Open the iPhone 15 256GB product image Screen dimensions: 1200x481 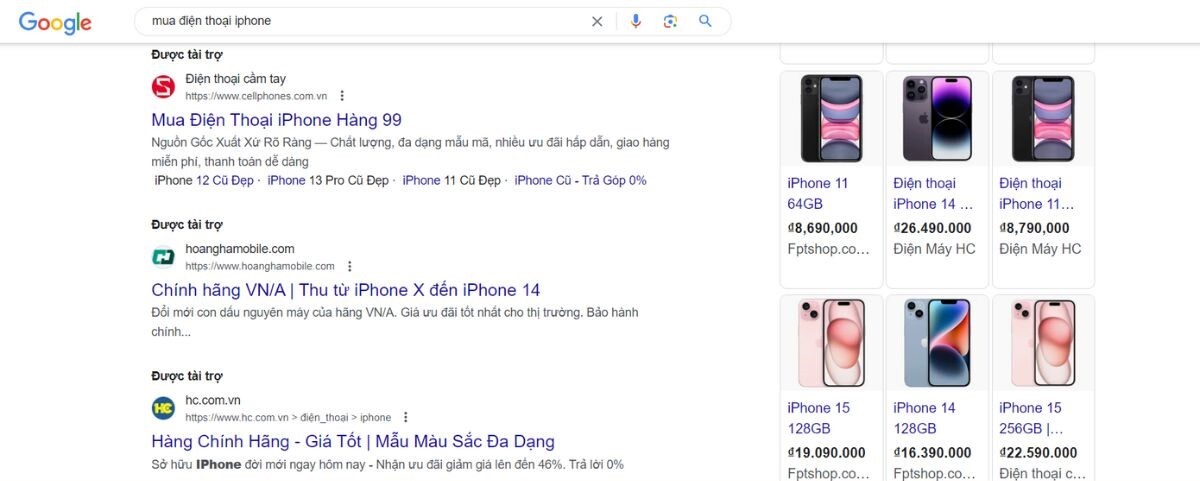coord(1043,343)
